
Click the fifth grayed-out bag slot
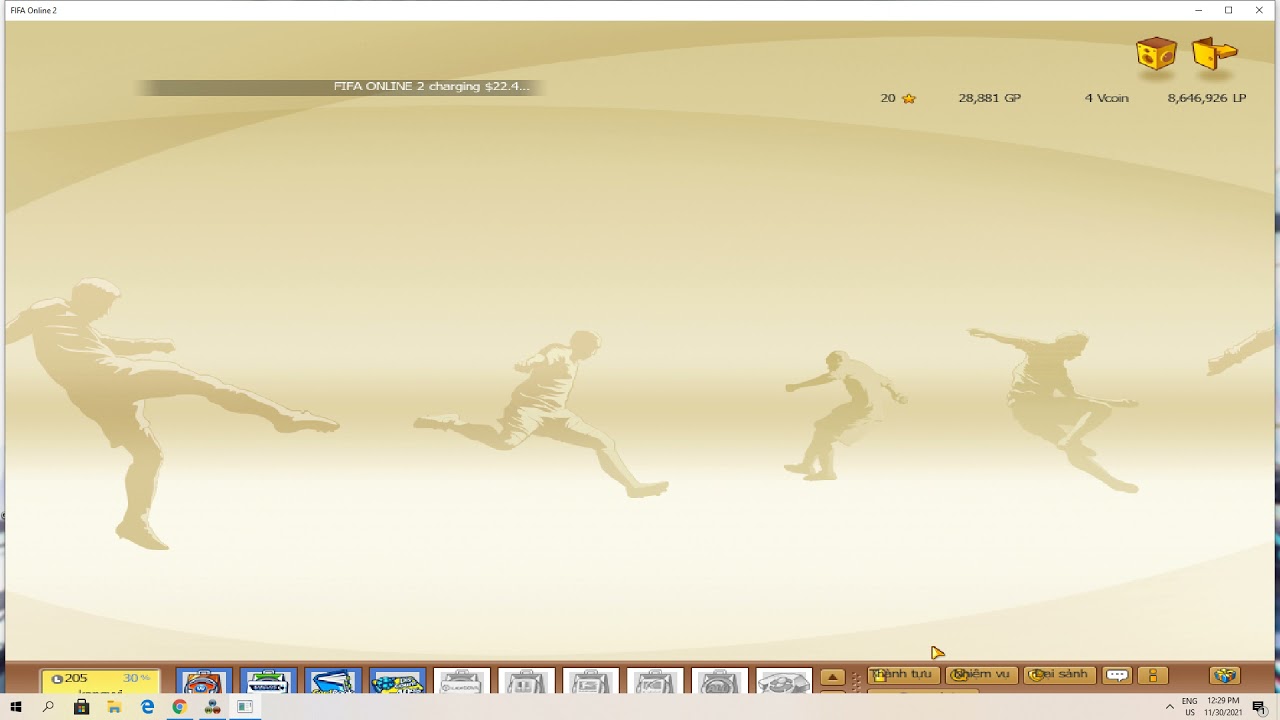pos(719,681)
